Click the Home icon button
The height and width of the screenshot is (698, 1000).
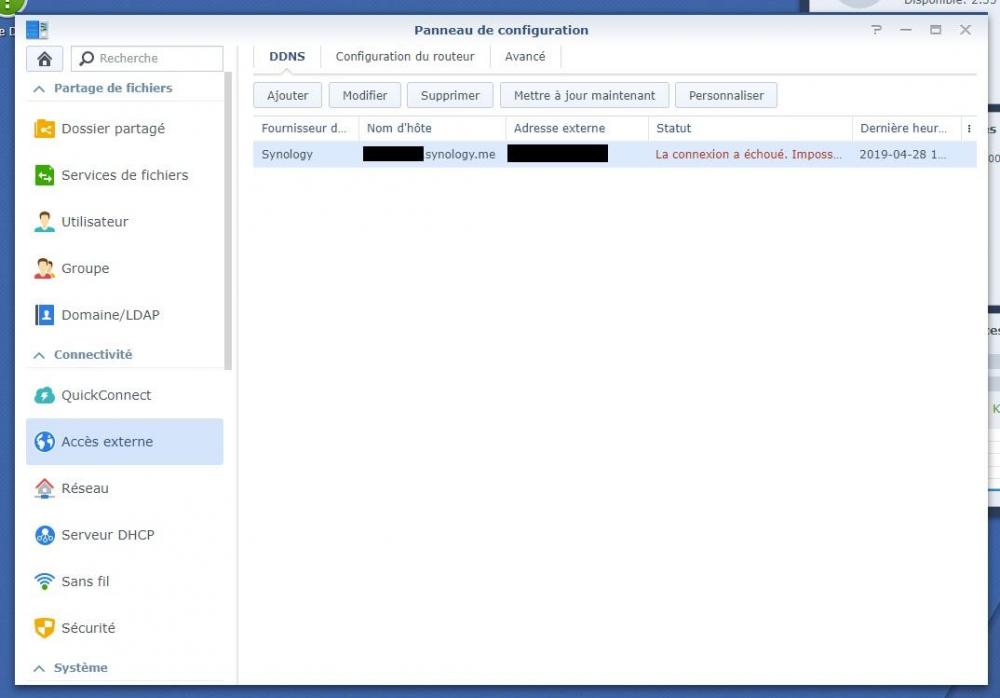(44, 59)
